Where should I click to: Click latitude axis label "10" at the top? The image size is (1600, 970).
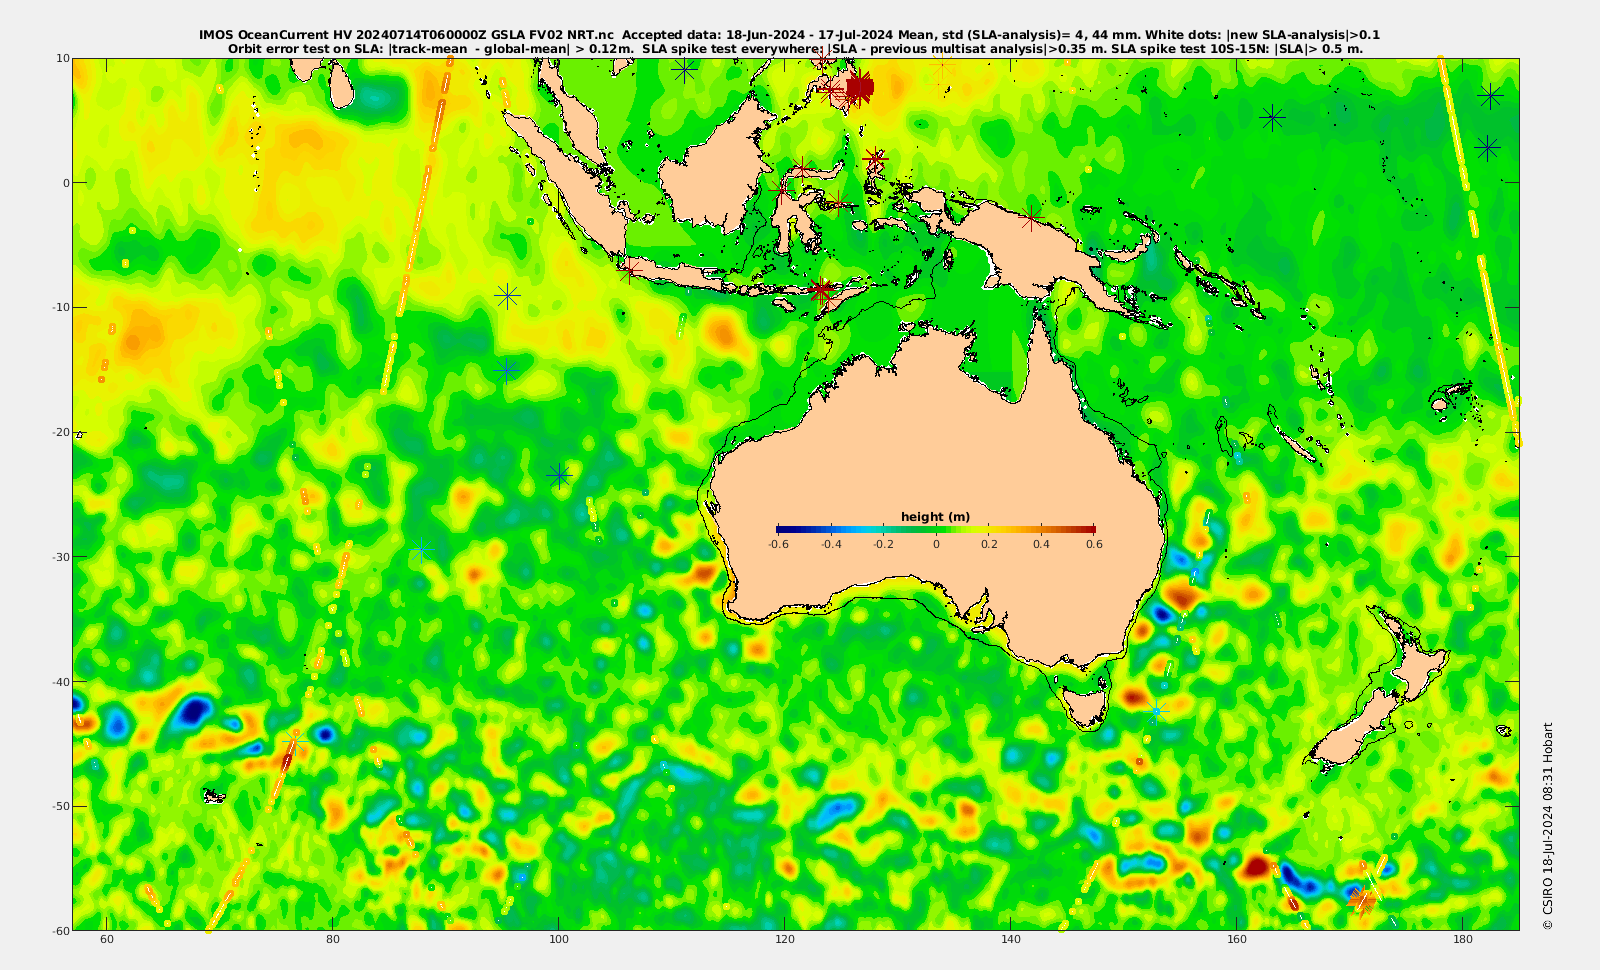click(x=62, y=58)
